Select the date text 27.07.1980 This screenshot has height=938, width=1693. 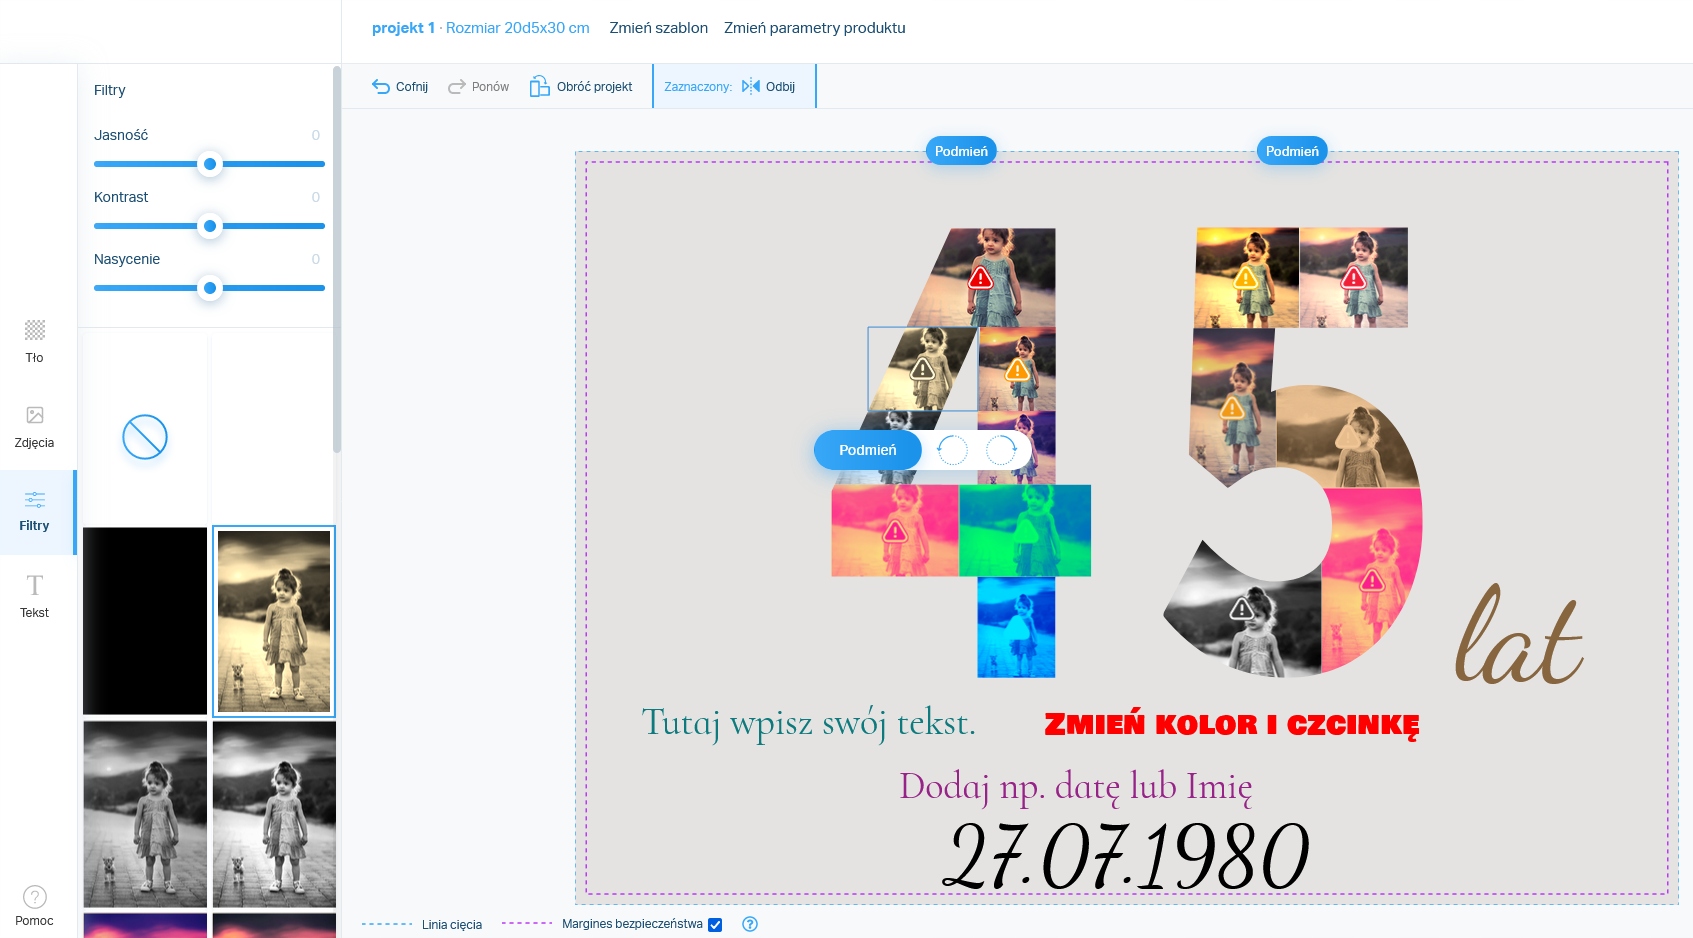click(1127, 856)
